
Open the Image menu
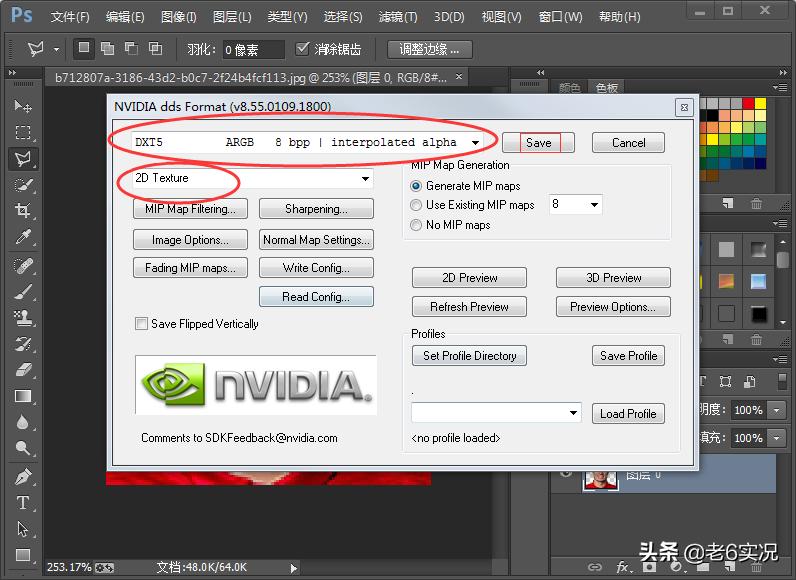point(179,17)
